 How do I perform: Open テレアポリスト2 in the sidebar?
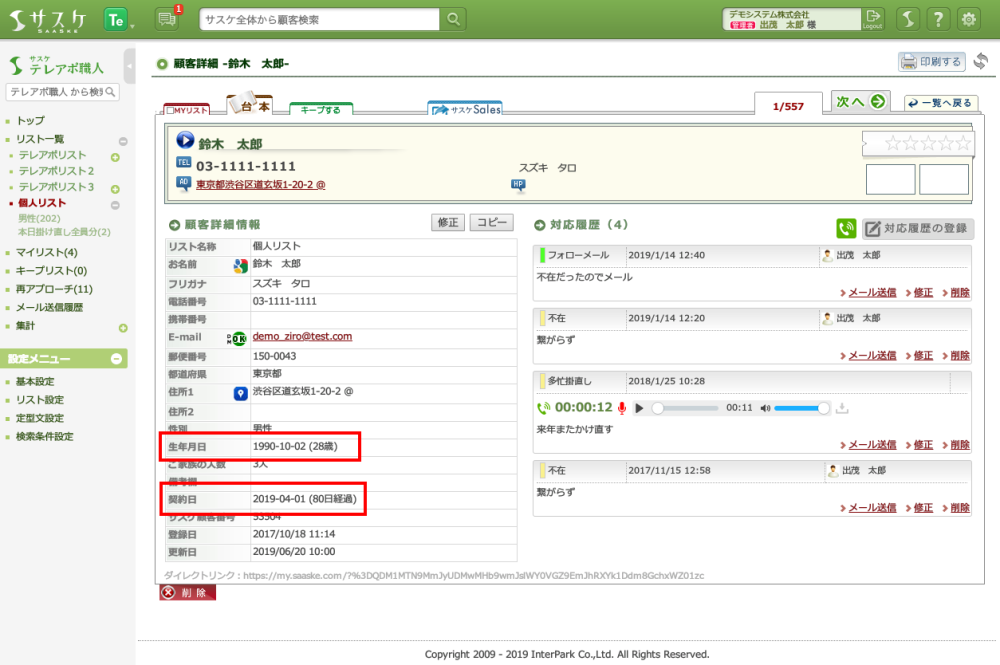(x=56, y=171)
